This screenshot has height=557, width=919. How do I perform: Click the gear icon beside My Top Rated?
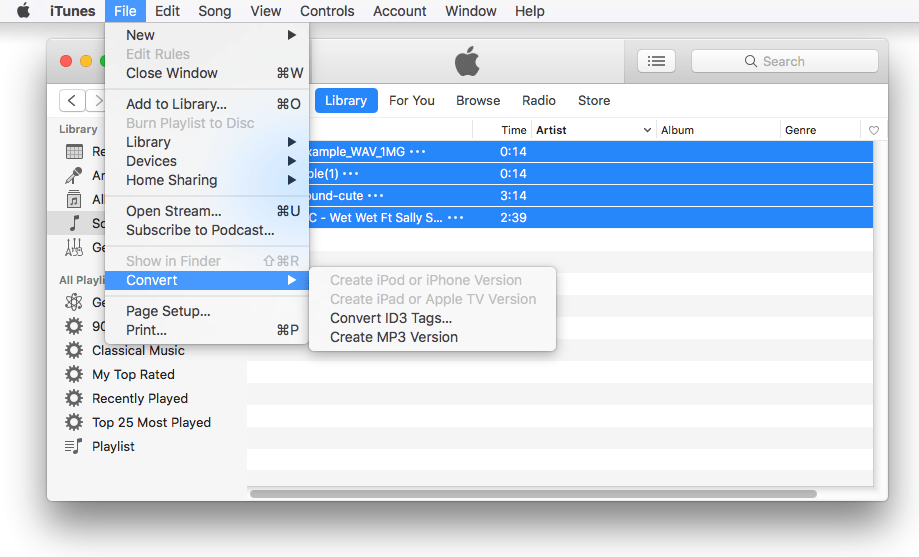pyautogui.click(x=74, y=374)
